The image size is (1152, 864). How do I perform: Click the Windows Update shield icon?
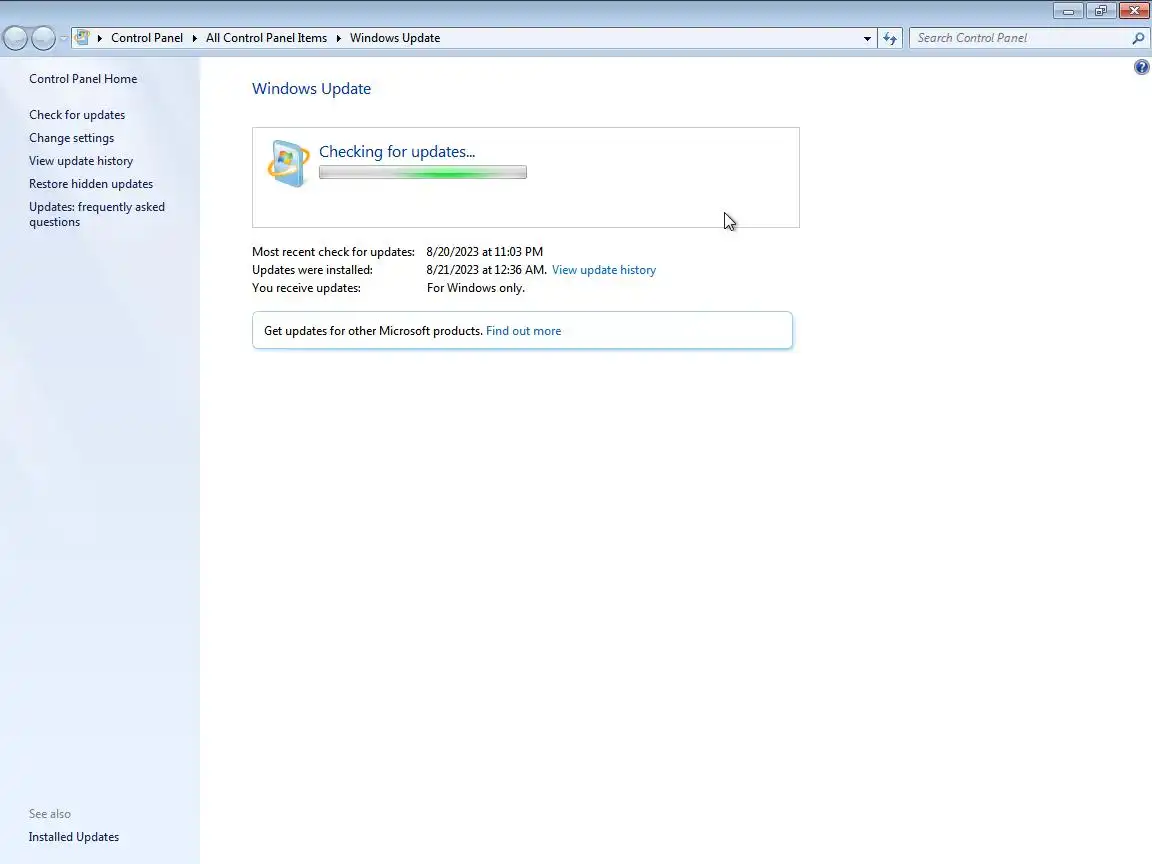pyautogui.click(x=289, y=163)
